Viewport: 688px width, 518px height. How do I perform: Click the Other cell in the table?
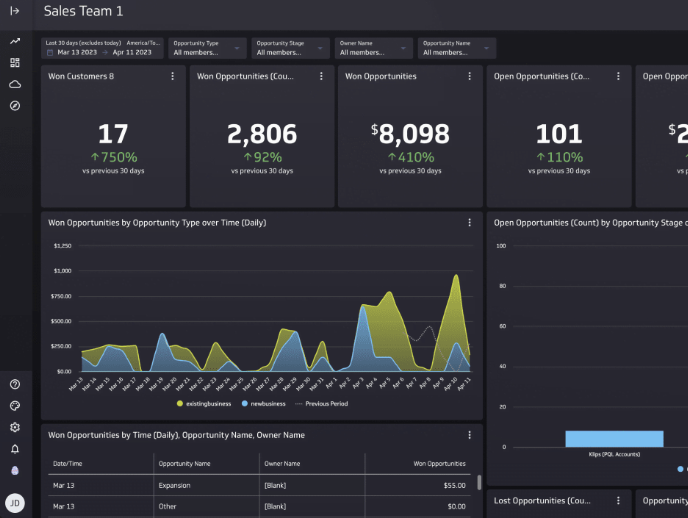(x=167, y=507)
